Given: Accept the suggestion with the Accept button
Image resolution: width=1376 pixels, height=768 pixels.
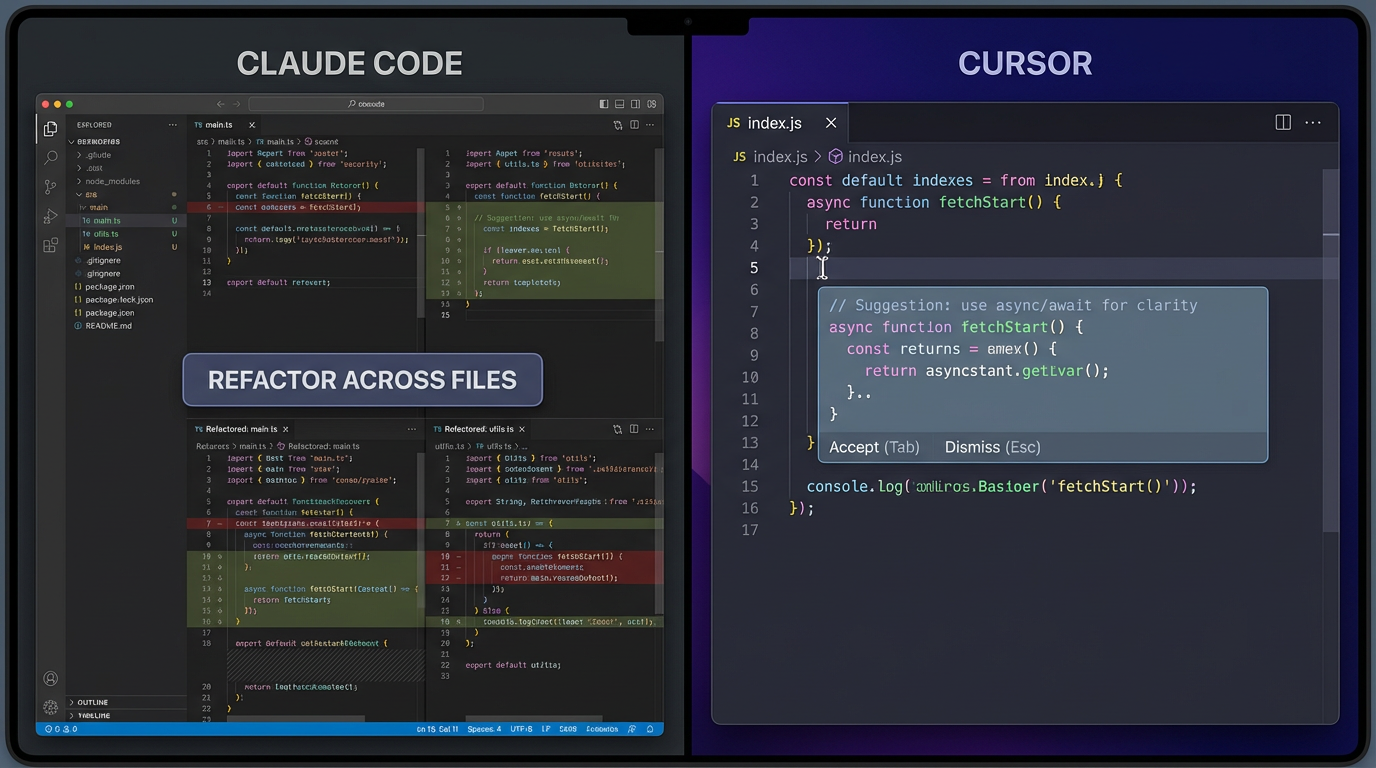Looking at the screenshot, I should click(x=874, y=447).
